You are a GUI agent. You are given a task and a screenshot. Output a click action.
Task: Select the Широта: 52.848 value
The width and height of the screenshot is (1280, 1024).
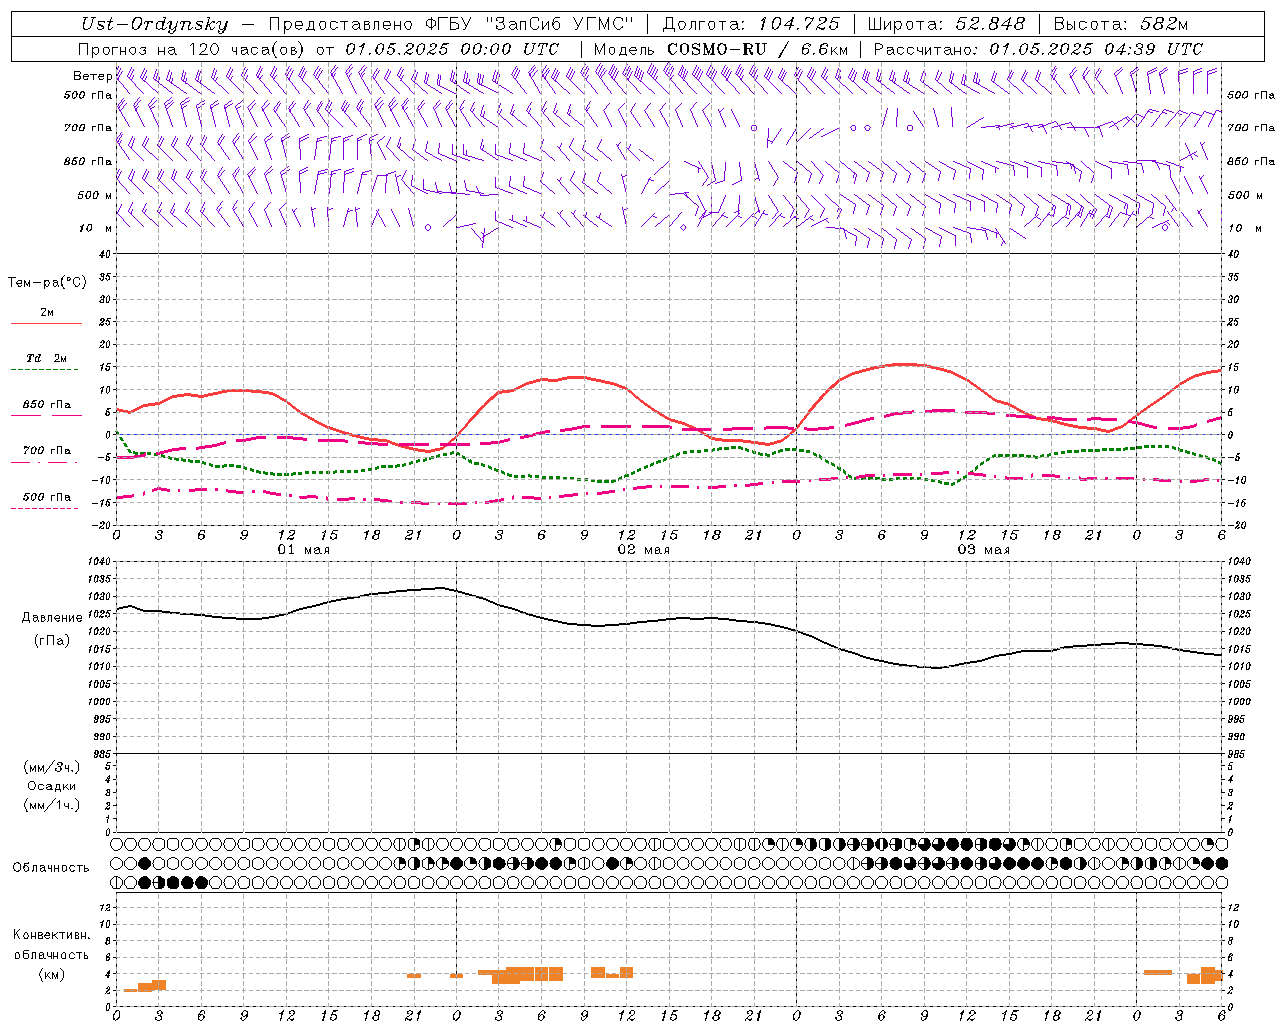click(947, 24)
